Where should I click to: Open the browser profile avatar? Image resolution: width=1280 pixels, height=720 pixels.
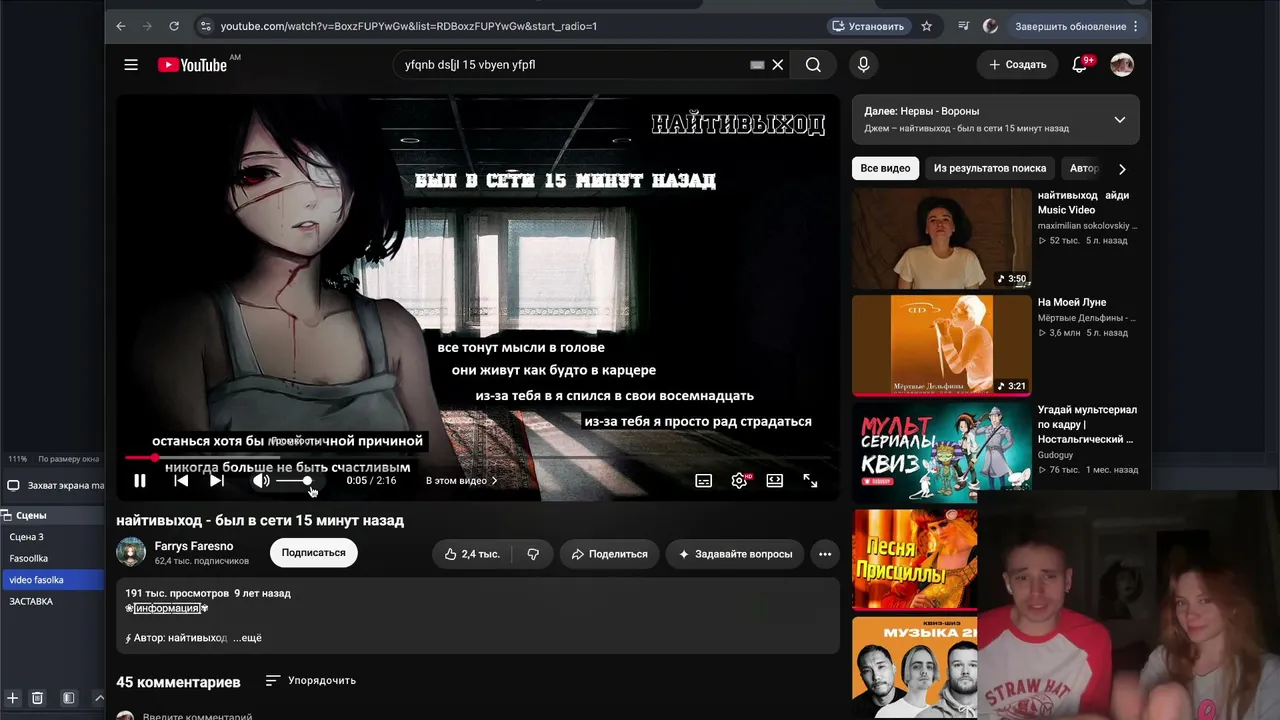991,26
